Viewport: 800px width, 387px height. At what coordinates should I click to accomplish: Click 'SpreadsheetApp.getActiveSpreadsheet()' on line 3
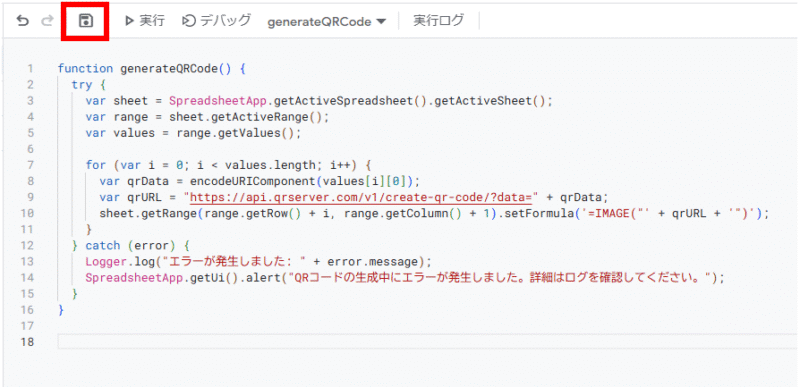click(x=297, y=100)
